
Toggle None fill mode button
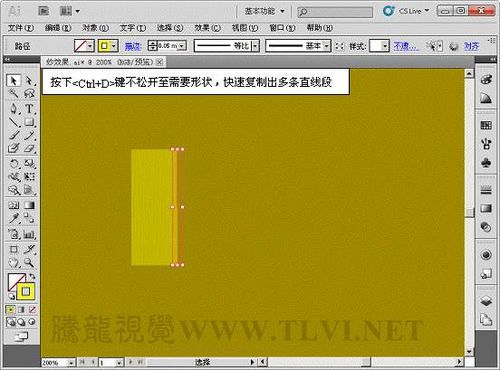[x=32, y=310]
